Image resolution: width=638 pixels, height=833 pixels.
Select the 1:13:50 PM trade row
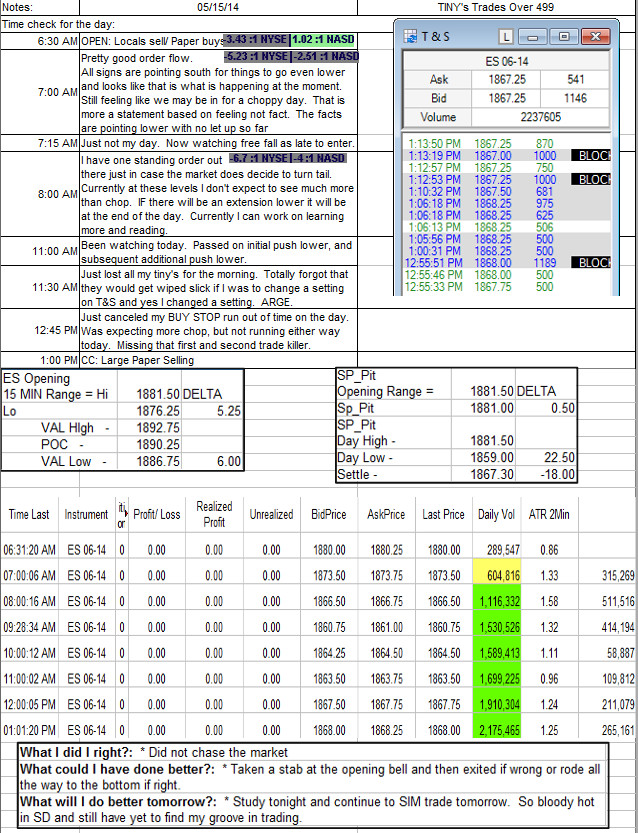click(x=507, y=144)
